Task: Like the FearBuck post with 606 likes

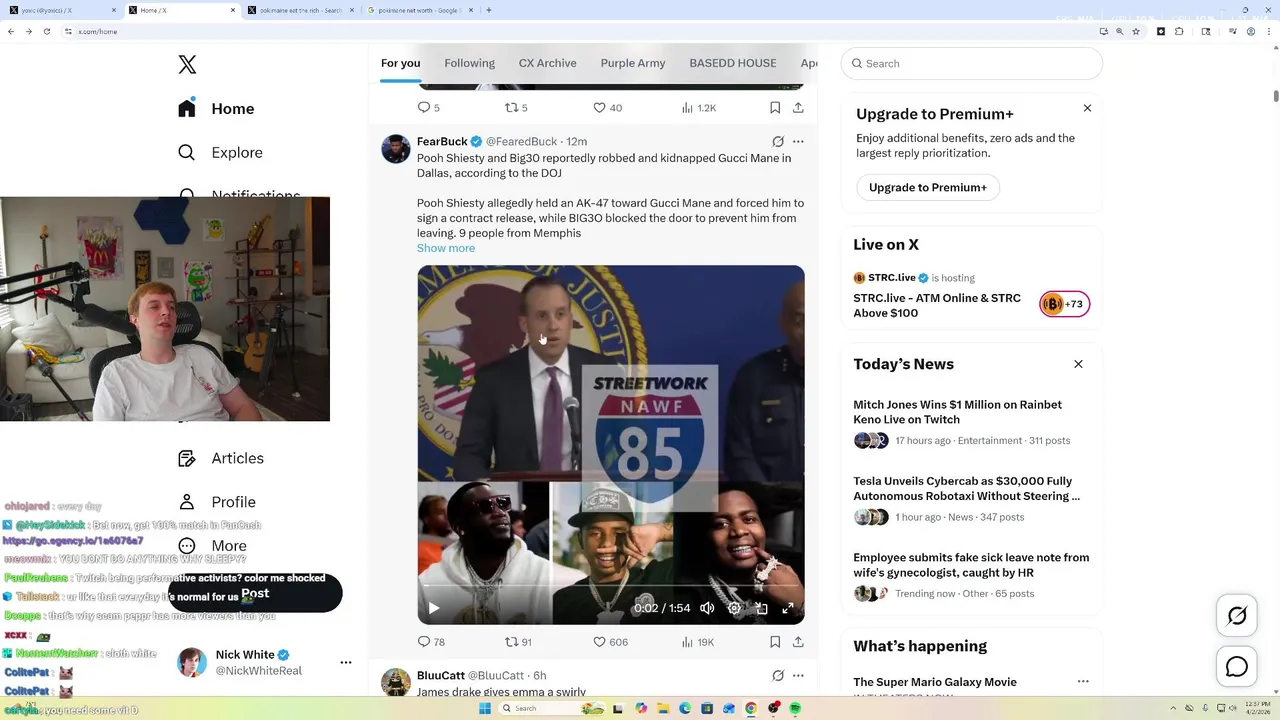Action: 610,642
